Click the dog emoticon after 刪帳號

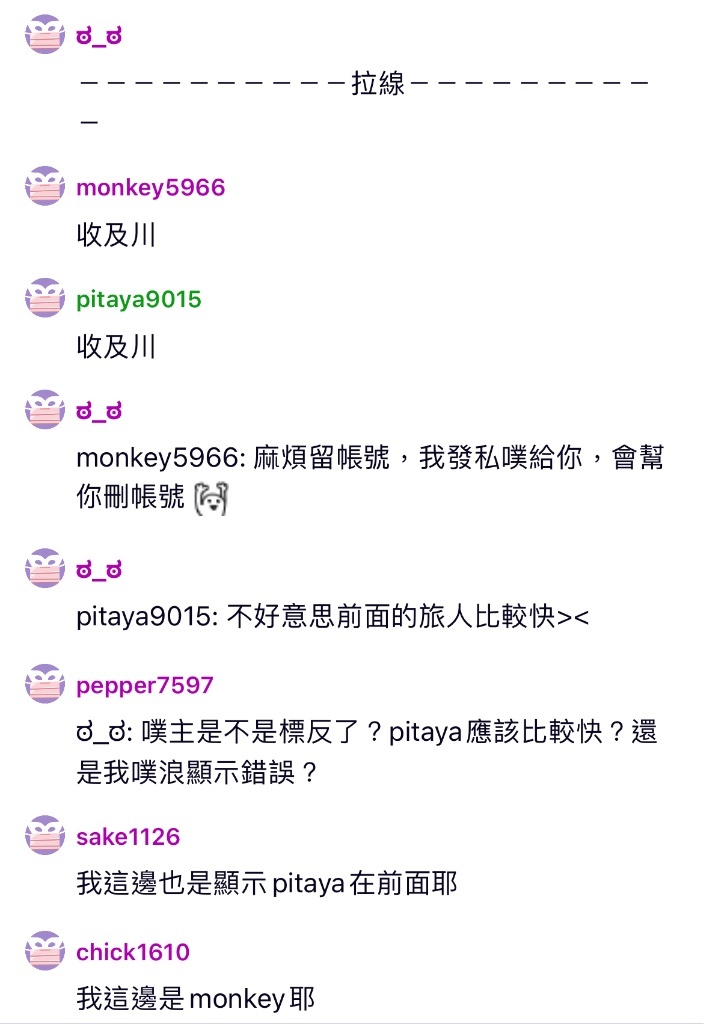point(211,498)
